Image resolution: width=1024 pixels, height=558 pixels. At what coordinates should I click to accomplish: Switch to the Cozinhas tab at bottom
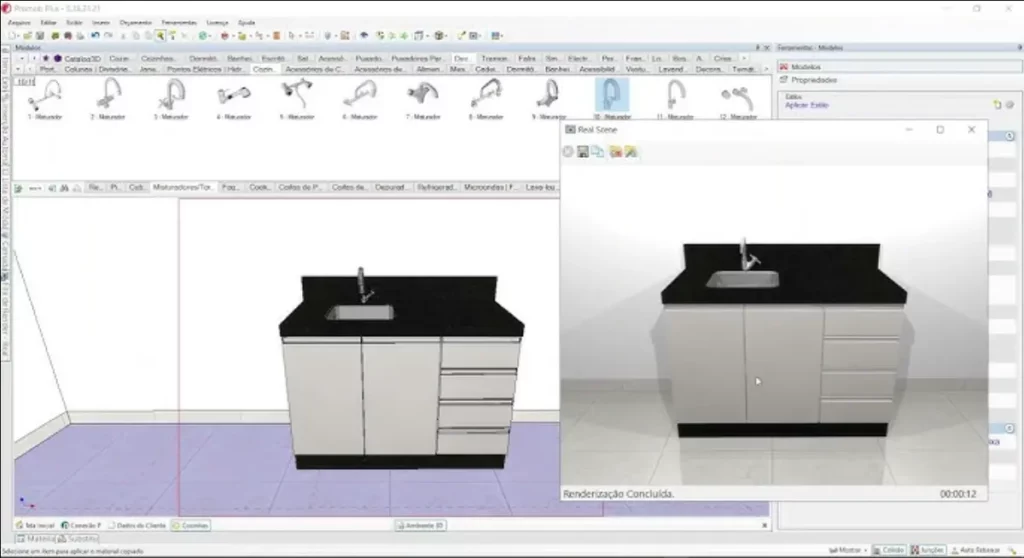point(191,524)
